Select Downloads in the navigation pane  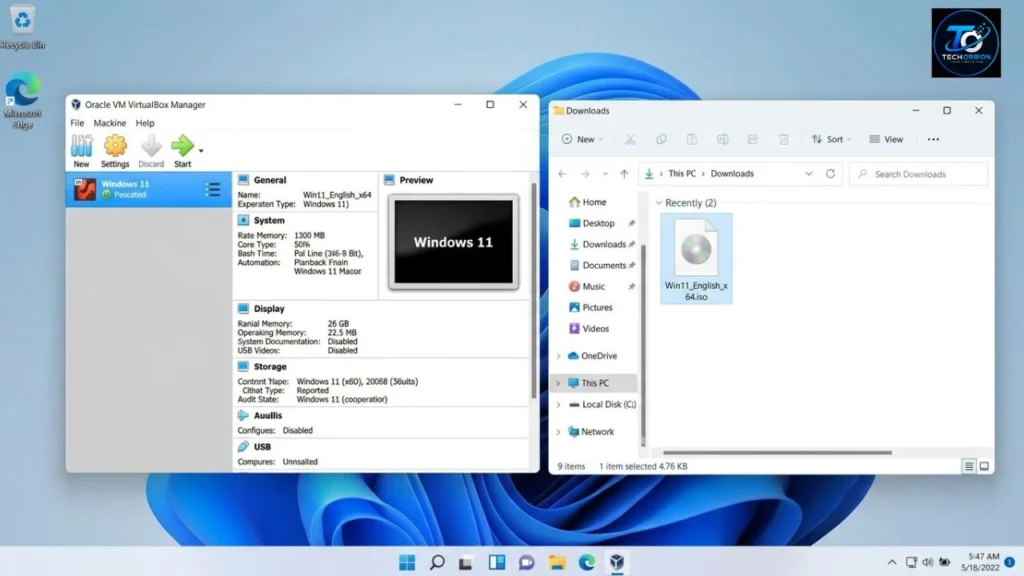597,244
